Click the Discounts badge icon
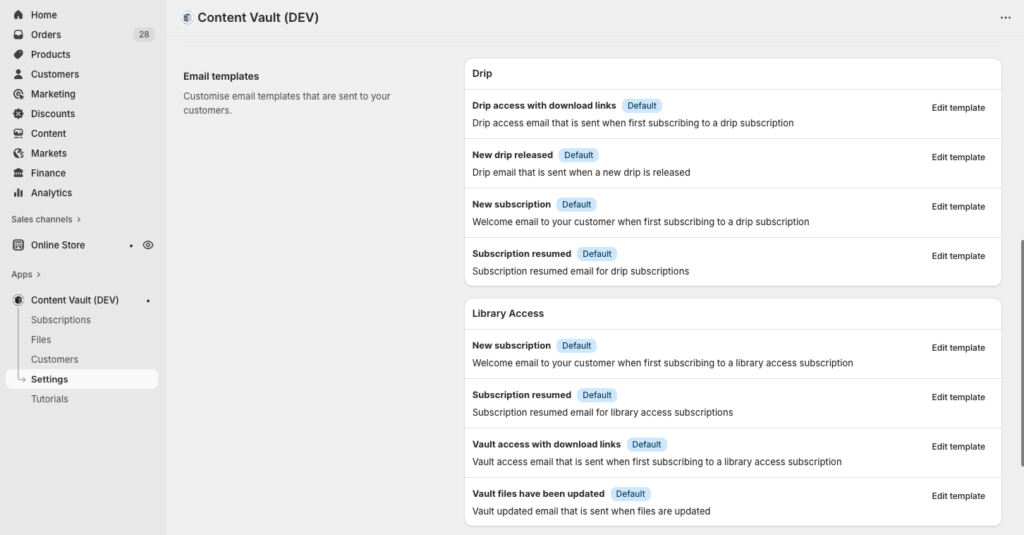 [x=18, y=114]
